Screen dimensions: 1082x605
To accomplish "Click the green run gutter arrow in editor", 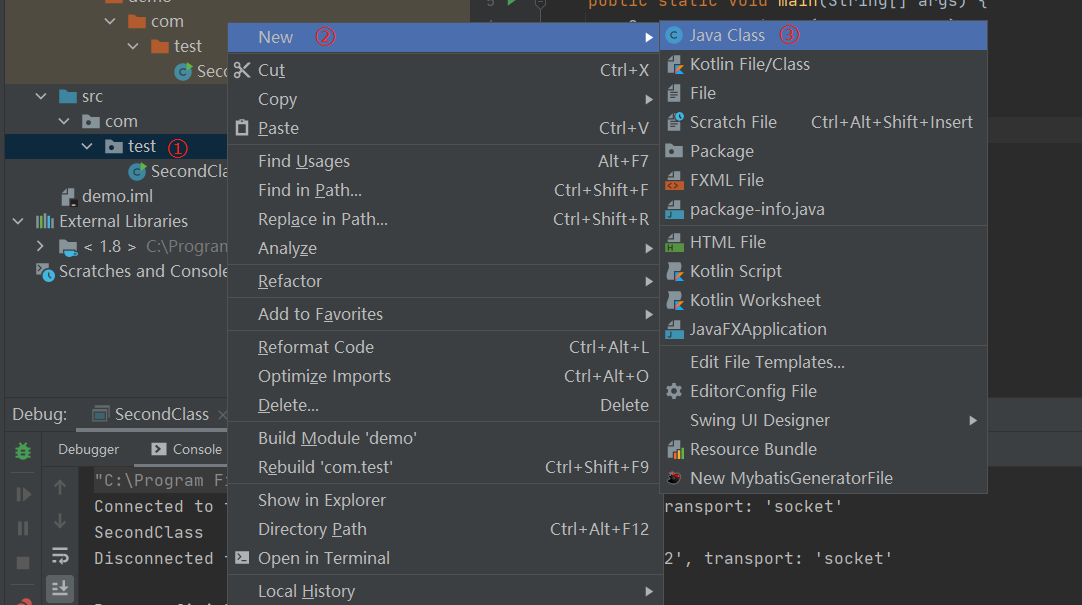I will [x=511, y=3].
